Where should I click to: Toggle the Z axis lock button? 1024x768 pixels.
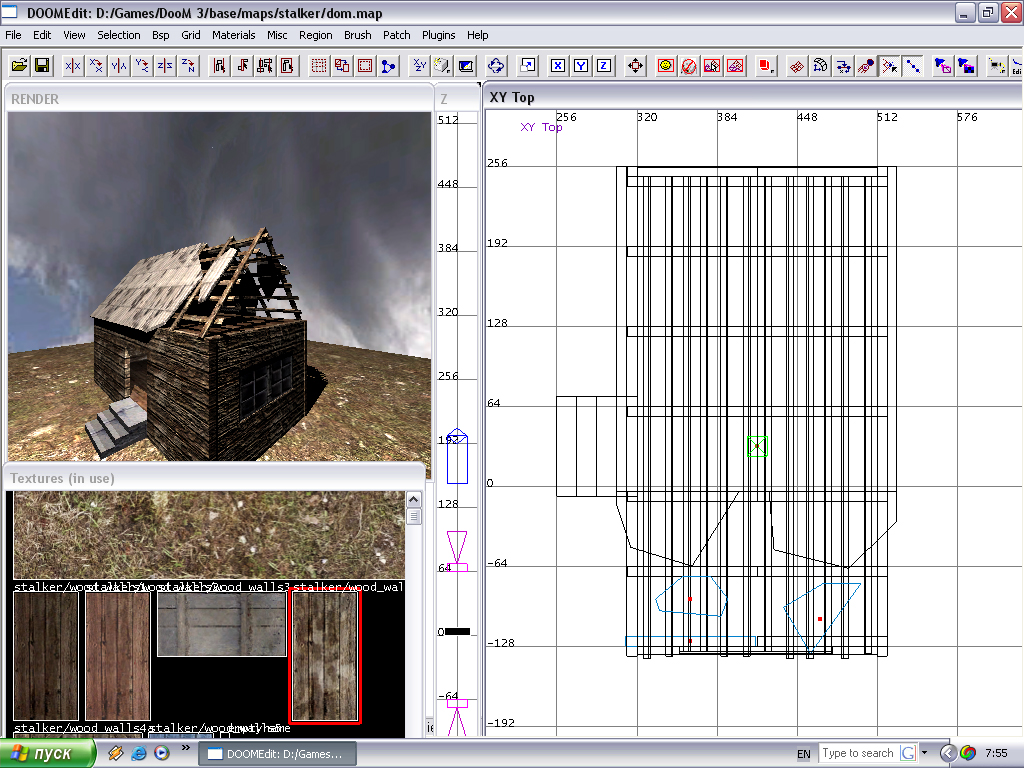[x=604, y=66]
